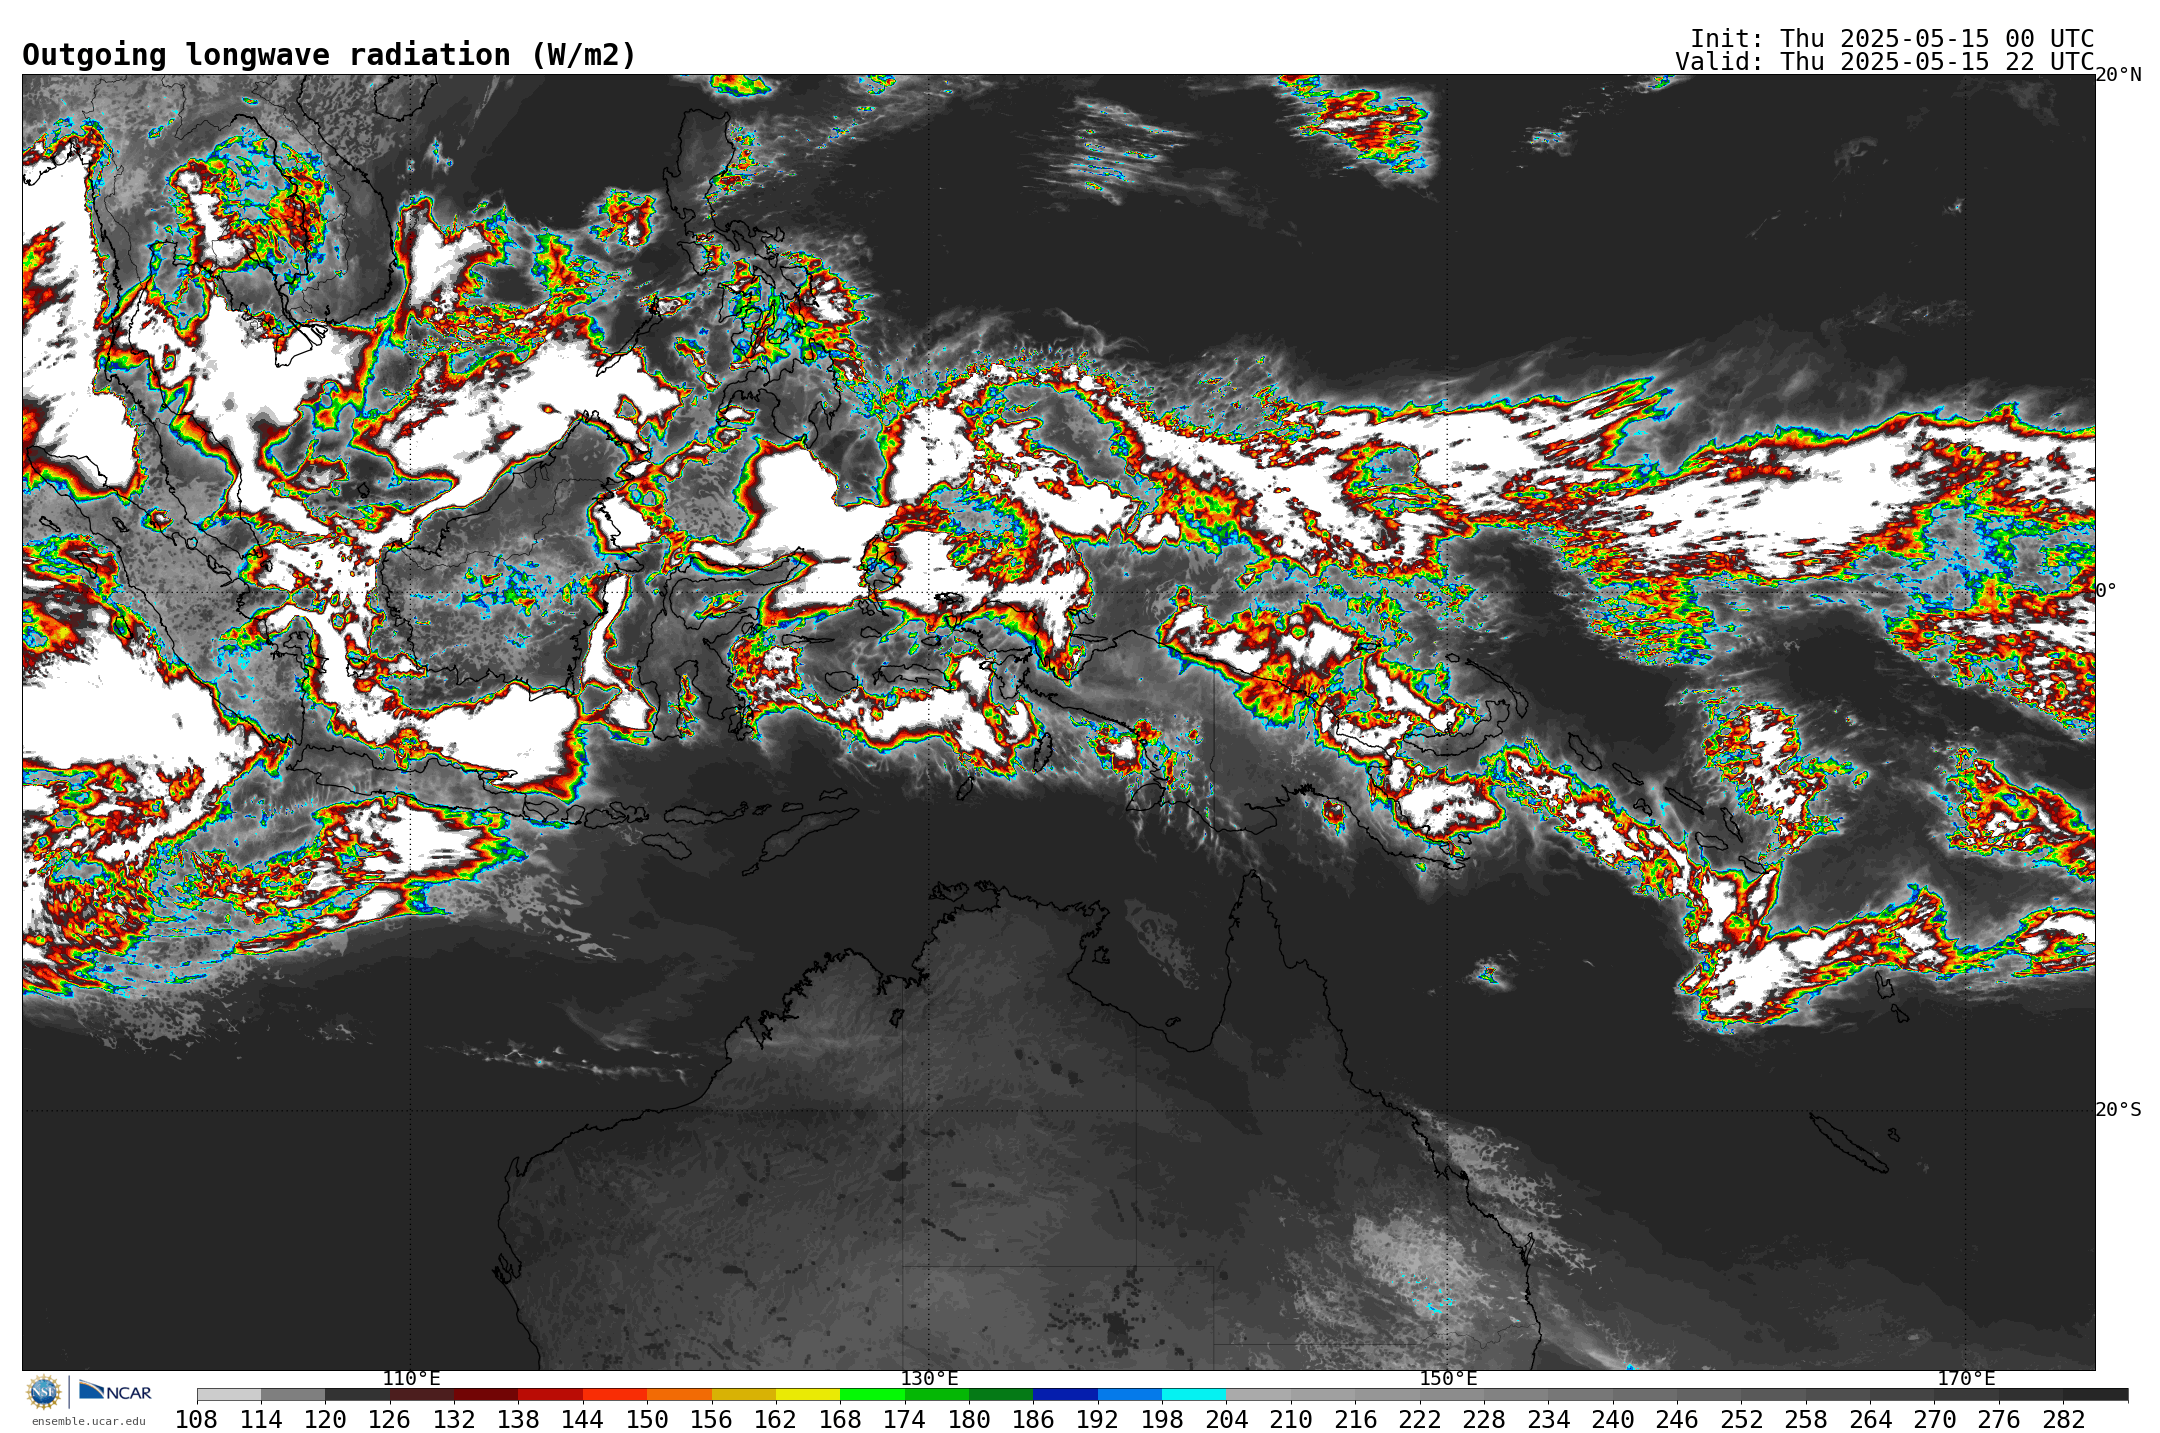Image resolution: width=2160 pixels, height=1433 pixels.
Task: Click the 'Init: Thu 2025-05-15 00 UTC' text
Action: click(x=1891, y=38)
